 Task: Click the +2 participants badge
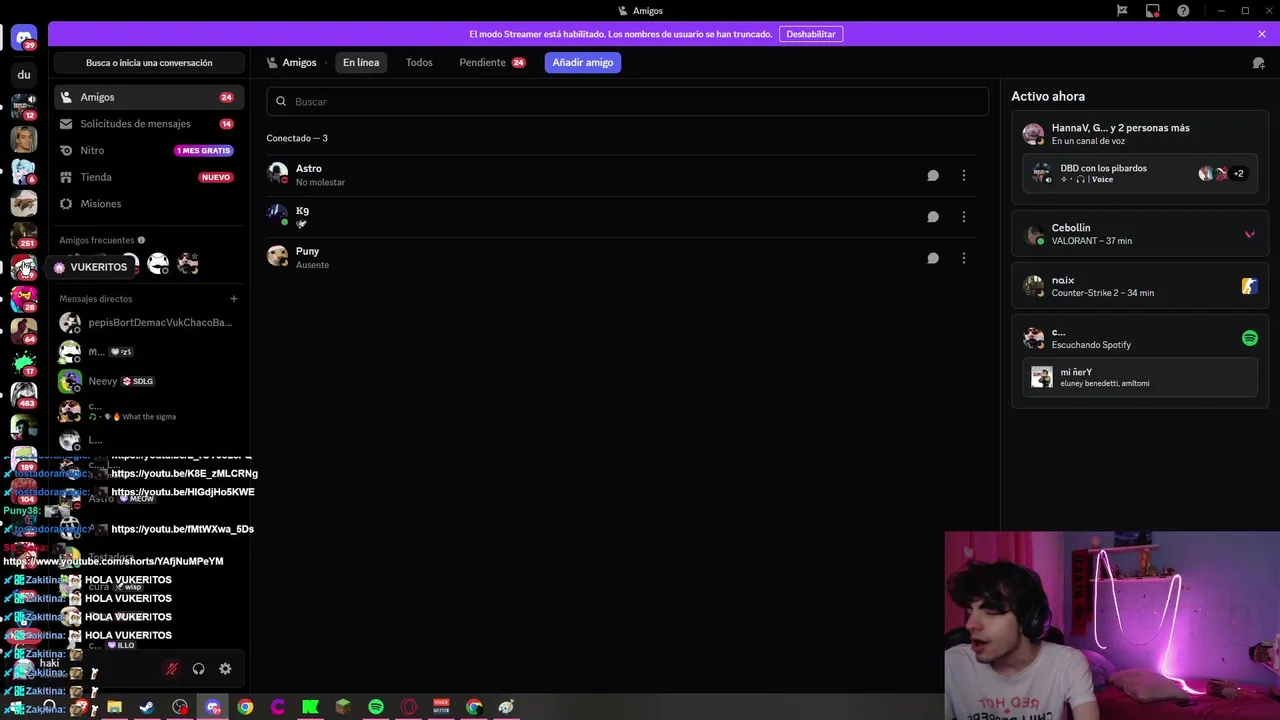click(1238, 173)
